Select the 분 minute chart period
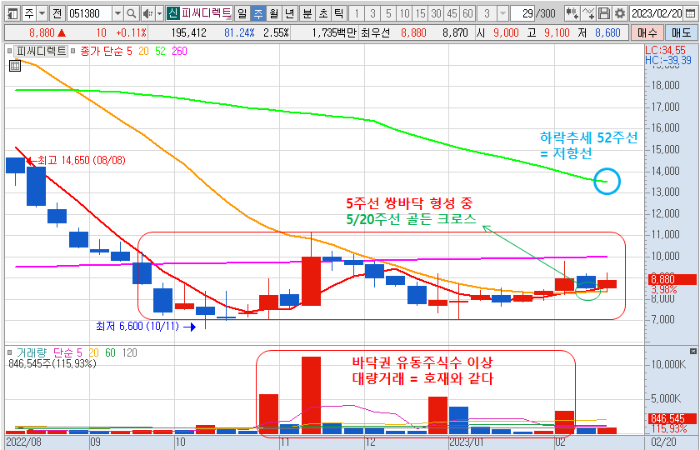Viewport: 700px width, 450px height. 307,13
